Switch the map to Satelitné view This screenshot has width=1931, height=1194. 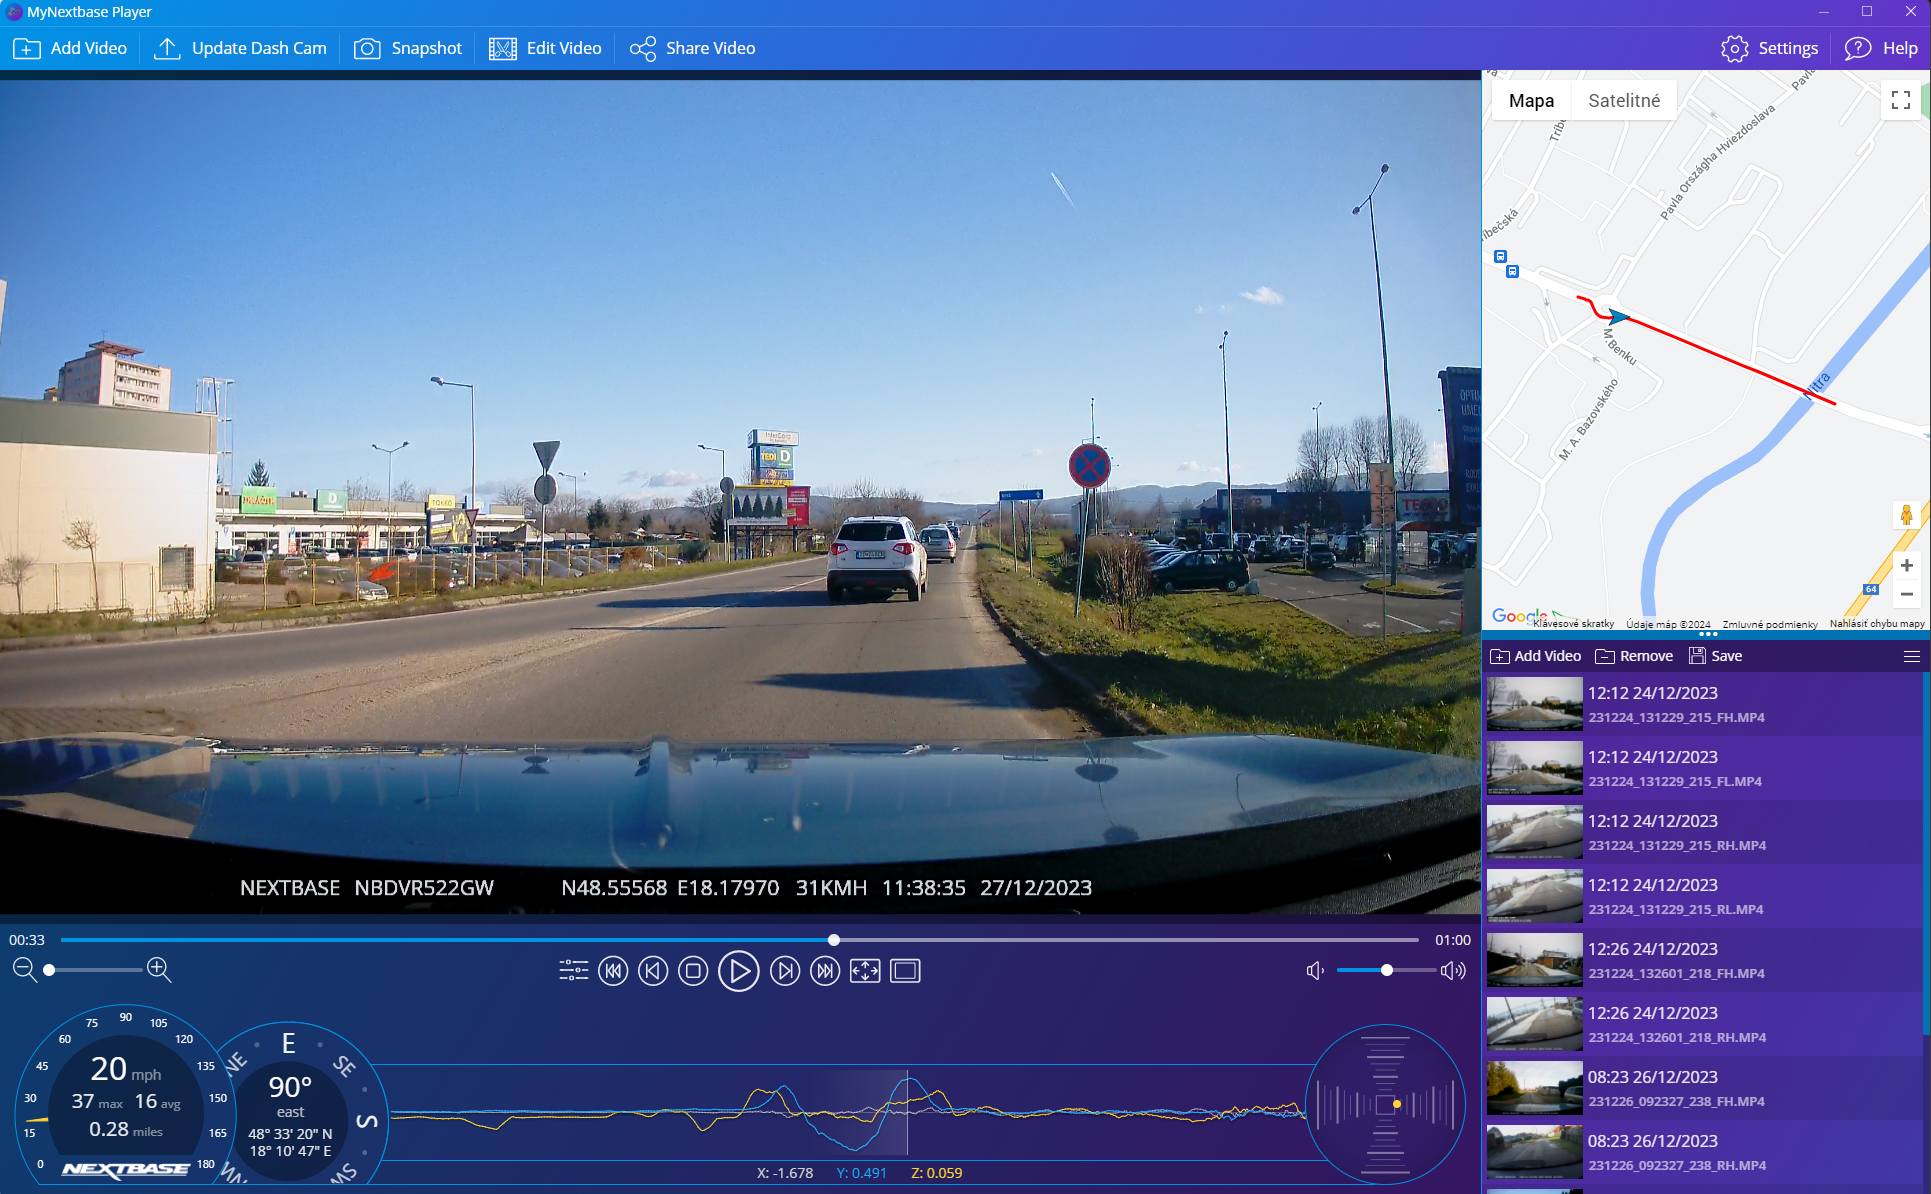click(x=1623, y=101)
